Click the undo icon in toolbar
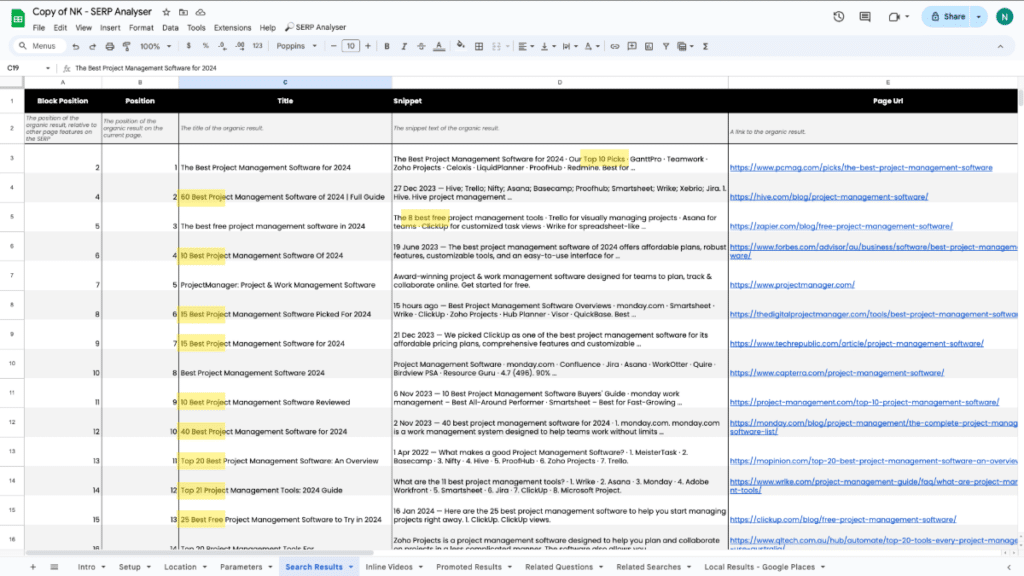Viewport: 1024px width, 576px height. 76,46
